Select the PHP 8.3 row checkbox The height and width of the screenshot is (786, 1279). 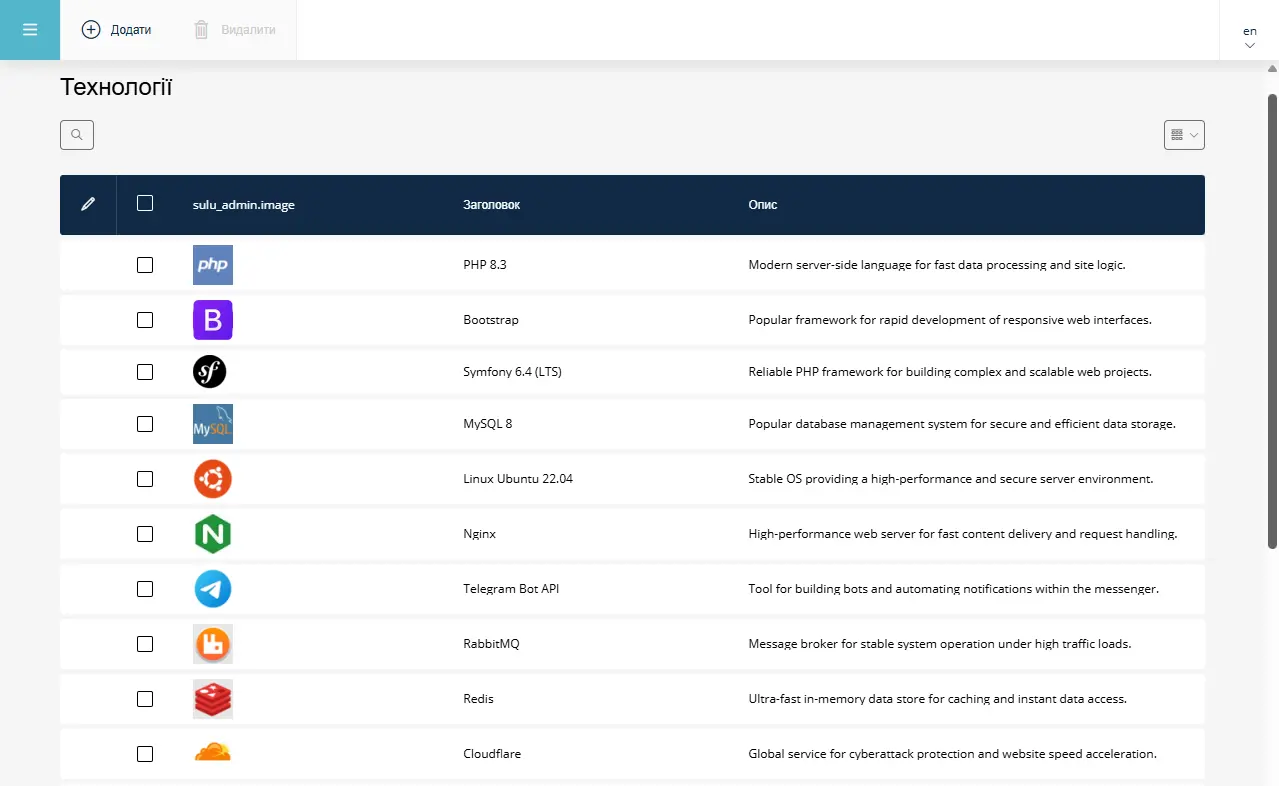(145, 265)
